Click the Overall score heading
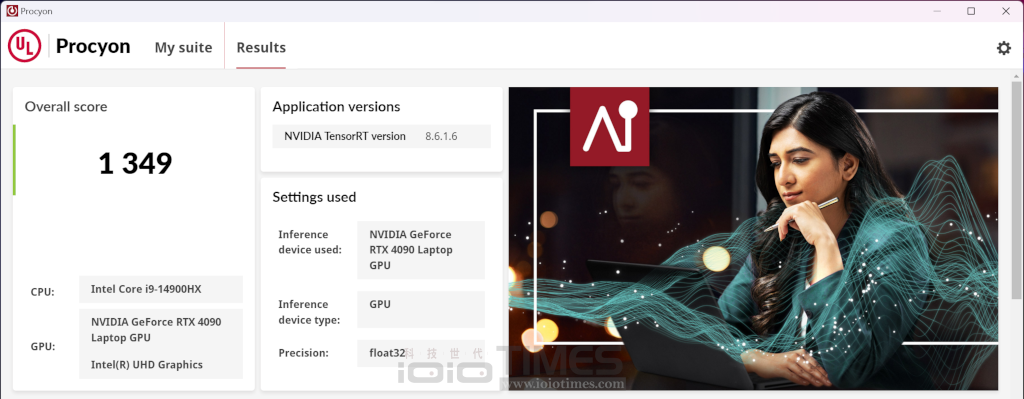 66,106
